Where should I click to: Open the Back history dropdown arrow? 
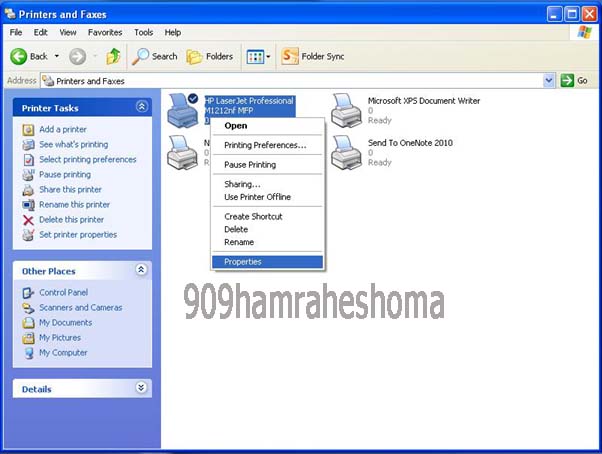57,56
